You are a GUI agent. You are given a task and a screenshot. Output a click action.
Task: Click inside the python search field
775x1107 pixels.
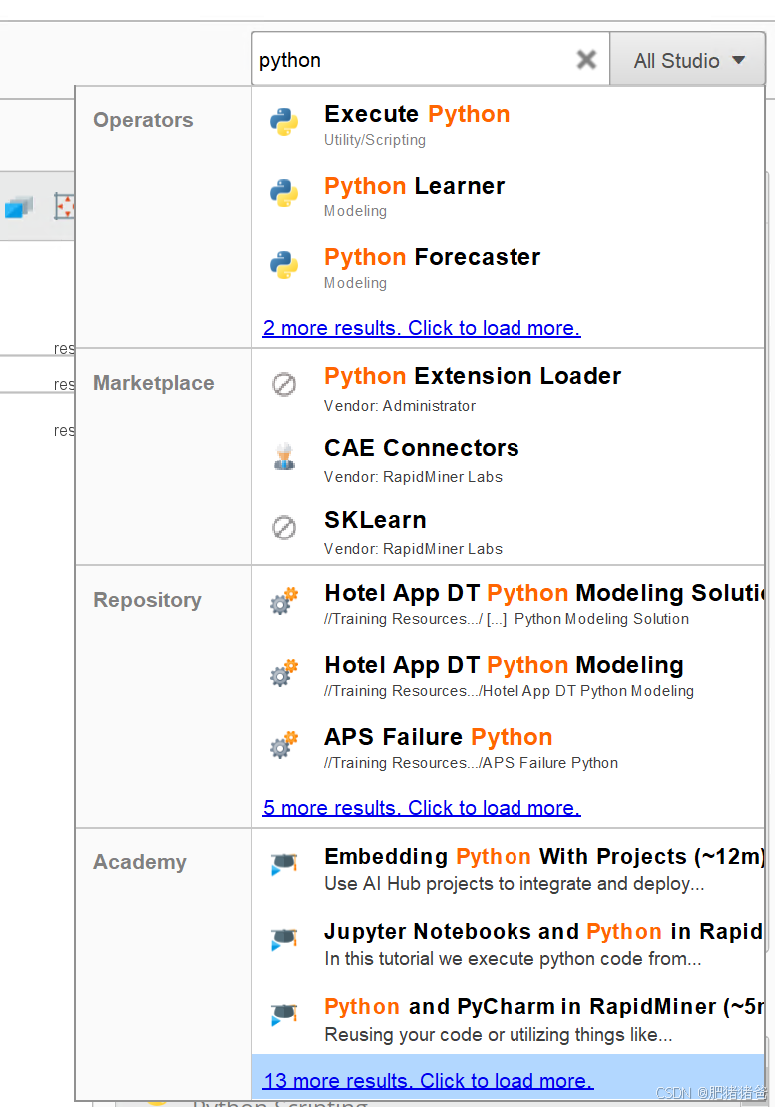[400, 60]
